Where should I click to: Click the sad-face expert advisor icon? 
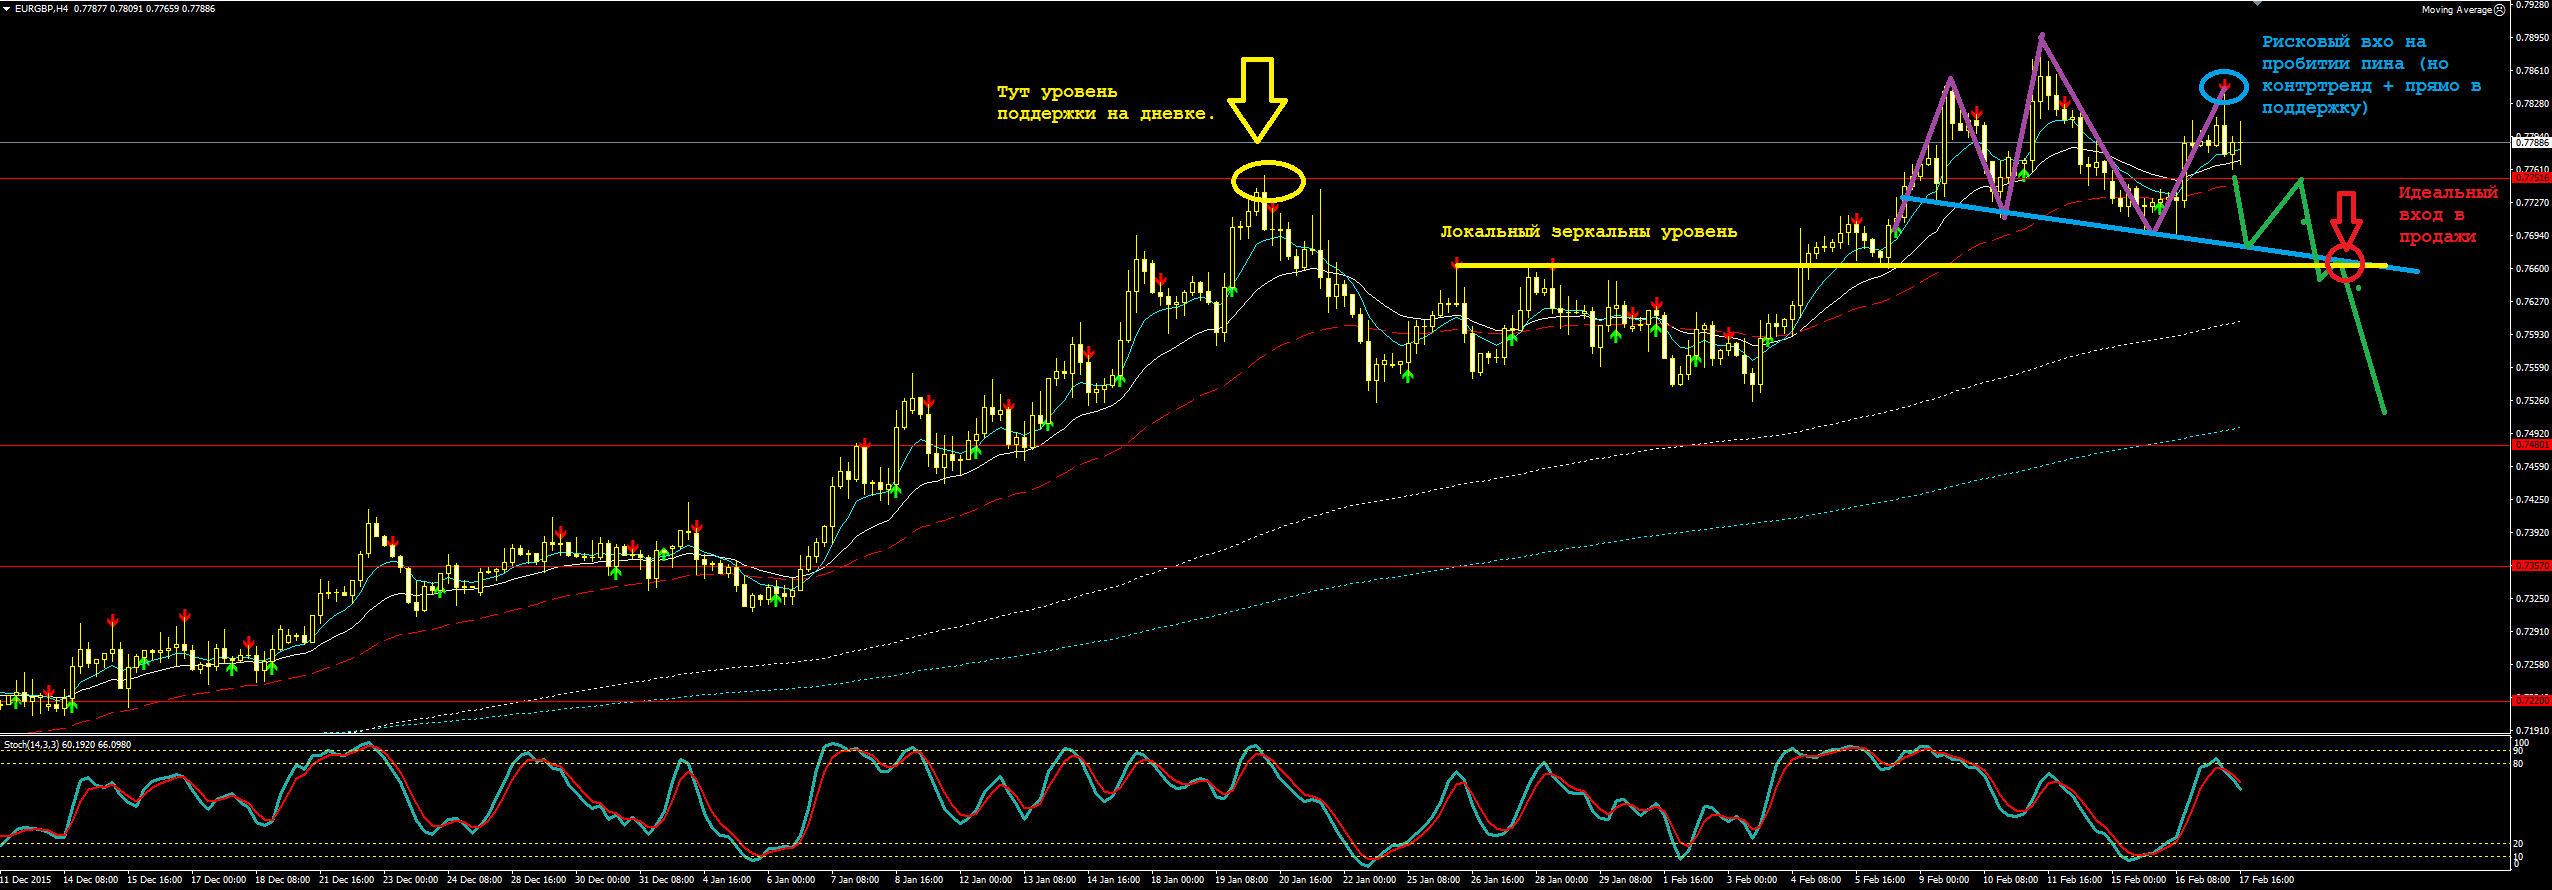pos(2499,9)
